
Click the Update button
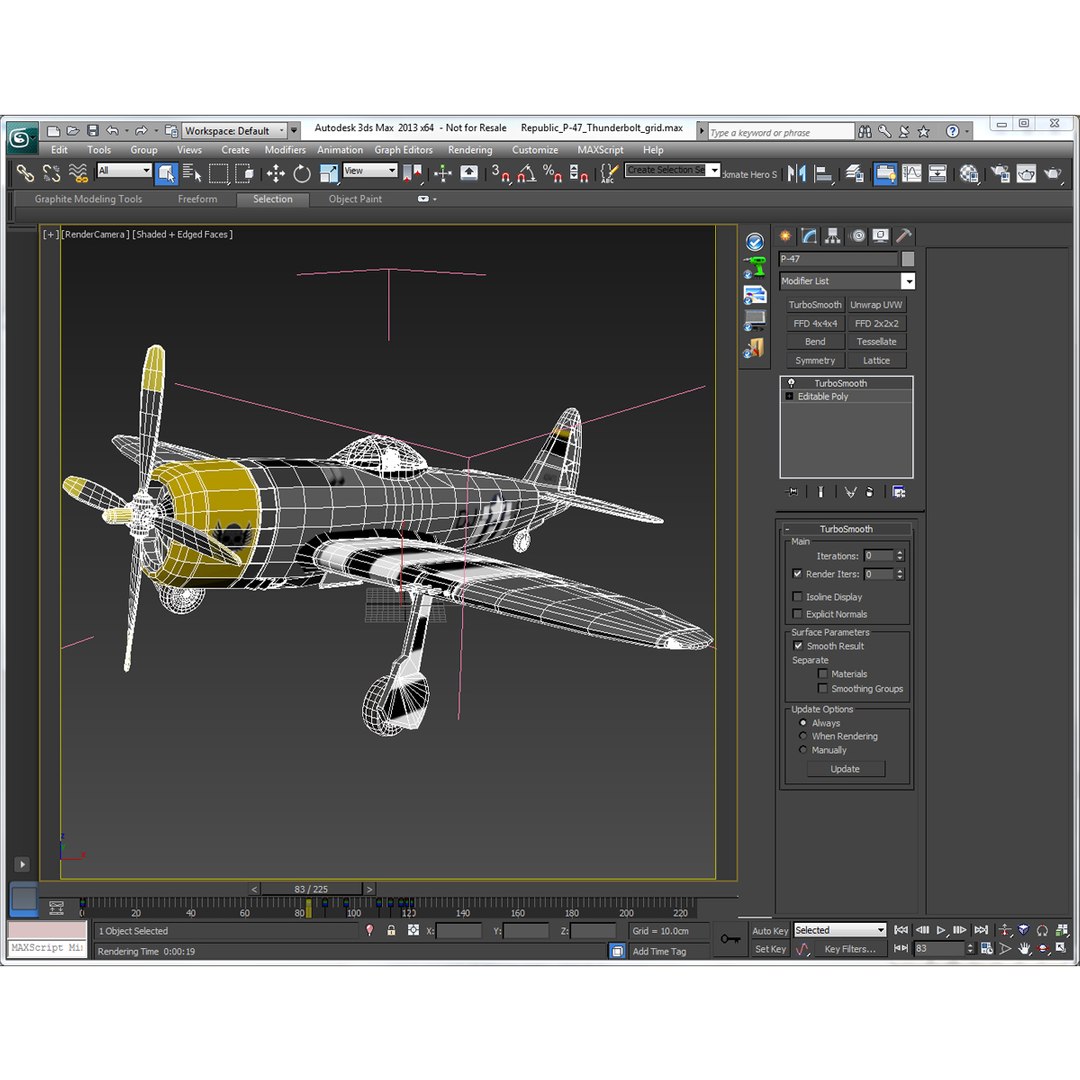[845, 769]
